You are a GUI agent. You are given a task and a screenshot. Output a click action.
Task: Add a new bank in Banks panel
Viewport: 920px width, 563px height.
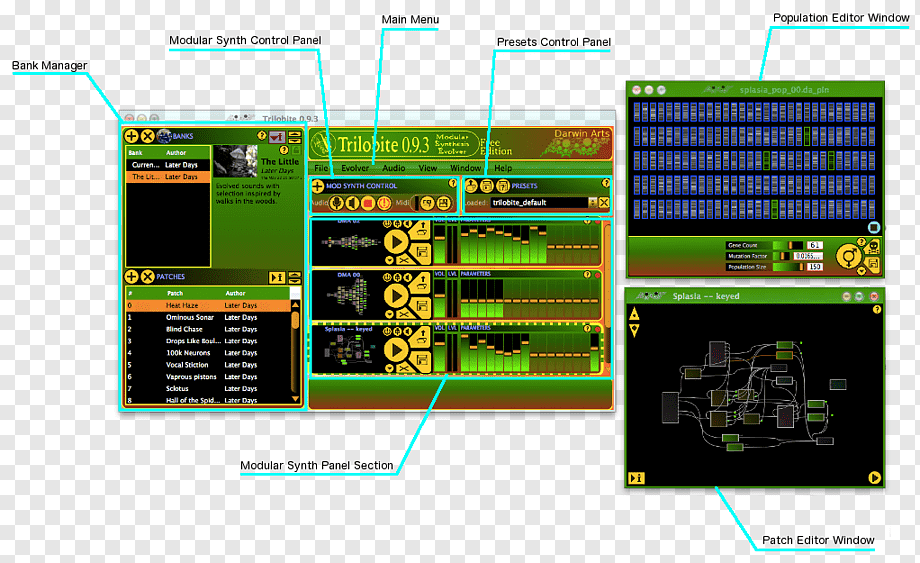pos(131,136)
